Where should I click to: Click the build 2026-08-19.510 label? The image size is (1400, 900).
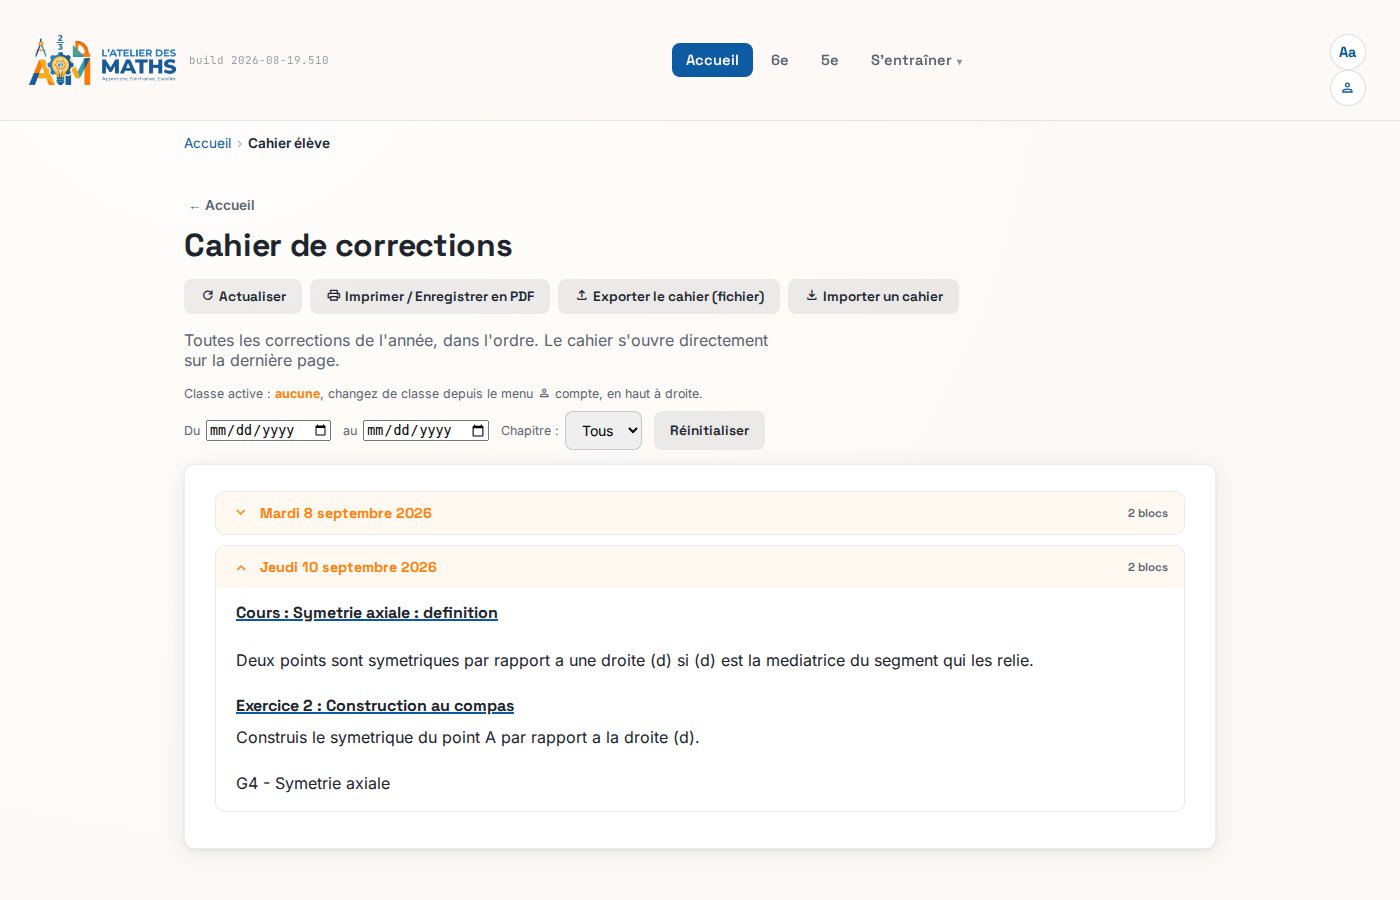click(259, 60)
